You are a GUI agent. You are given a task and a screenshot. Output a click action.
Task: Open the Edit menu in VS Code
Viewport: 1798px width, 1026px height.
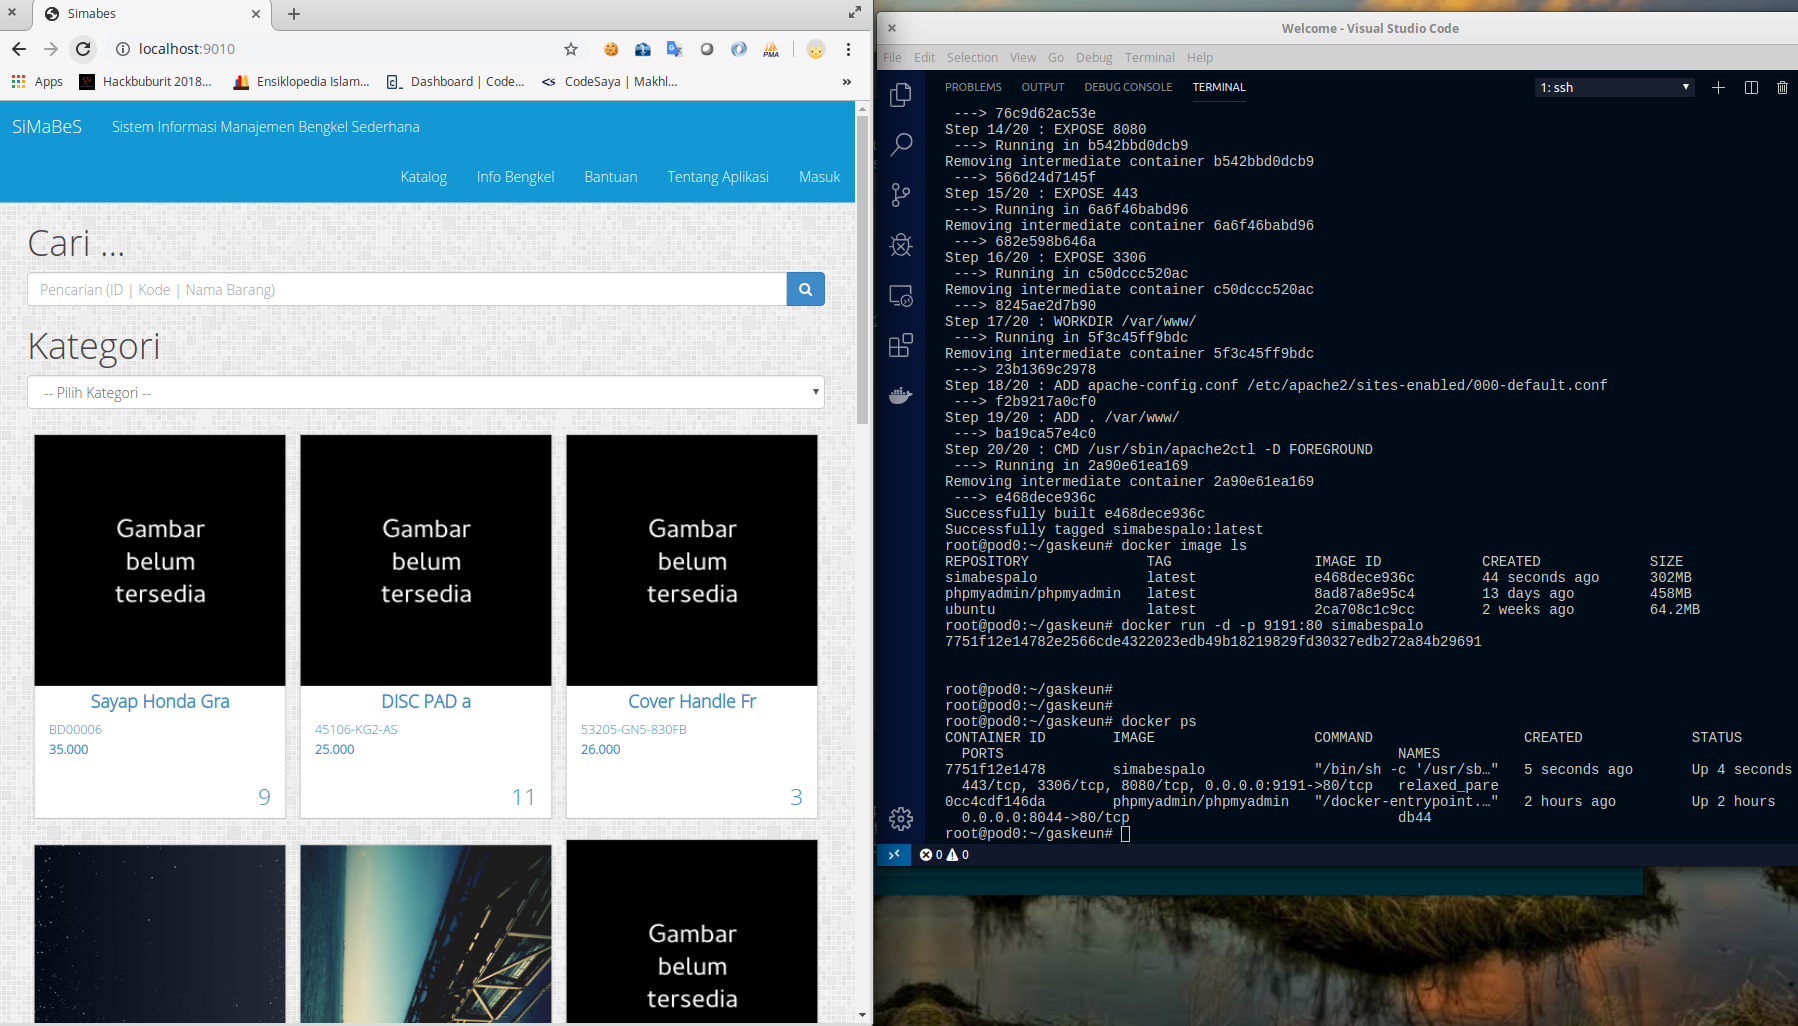tap(924, 58)
